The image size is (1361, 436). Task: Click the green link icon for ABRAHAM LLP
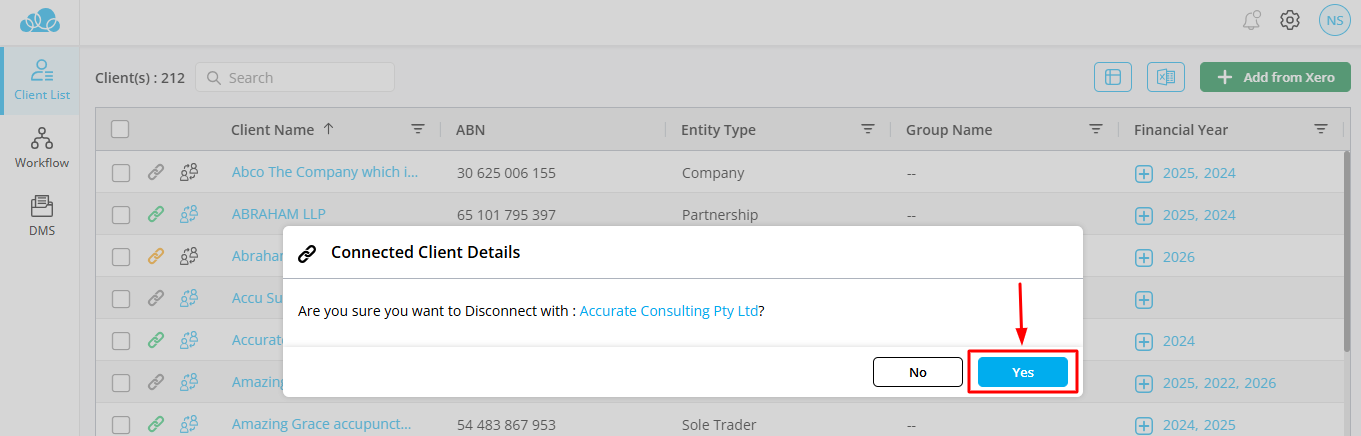coord(155,214)
